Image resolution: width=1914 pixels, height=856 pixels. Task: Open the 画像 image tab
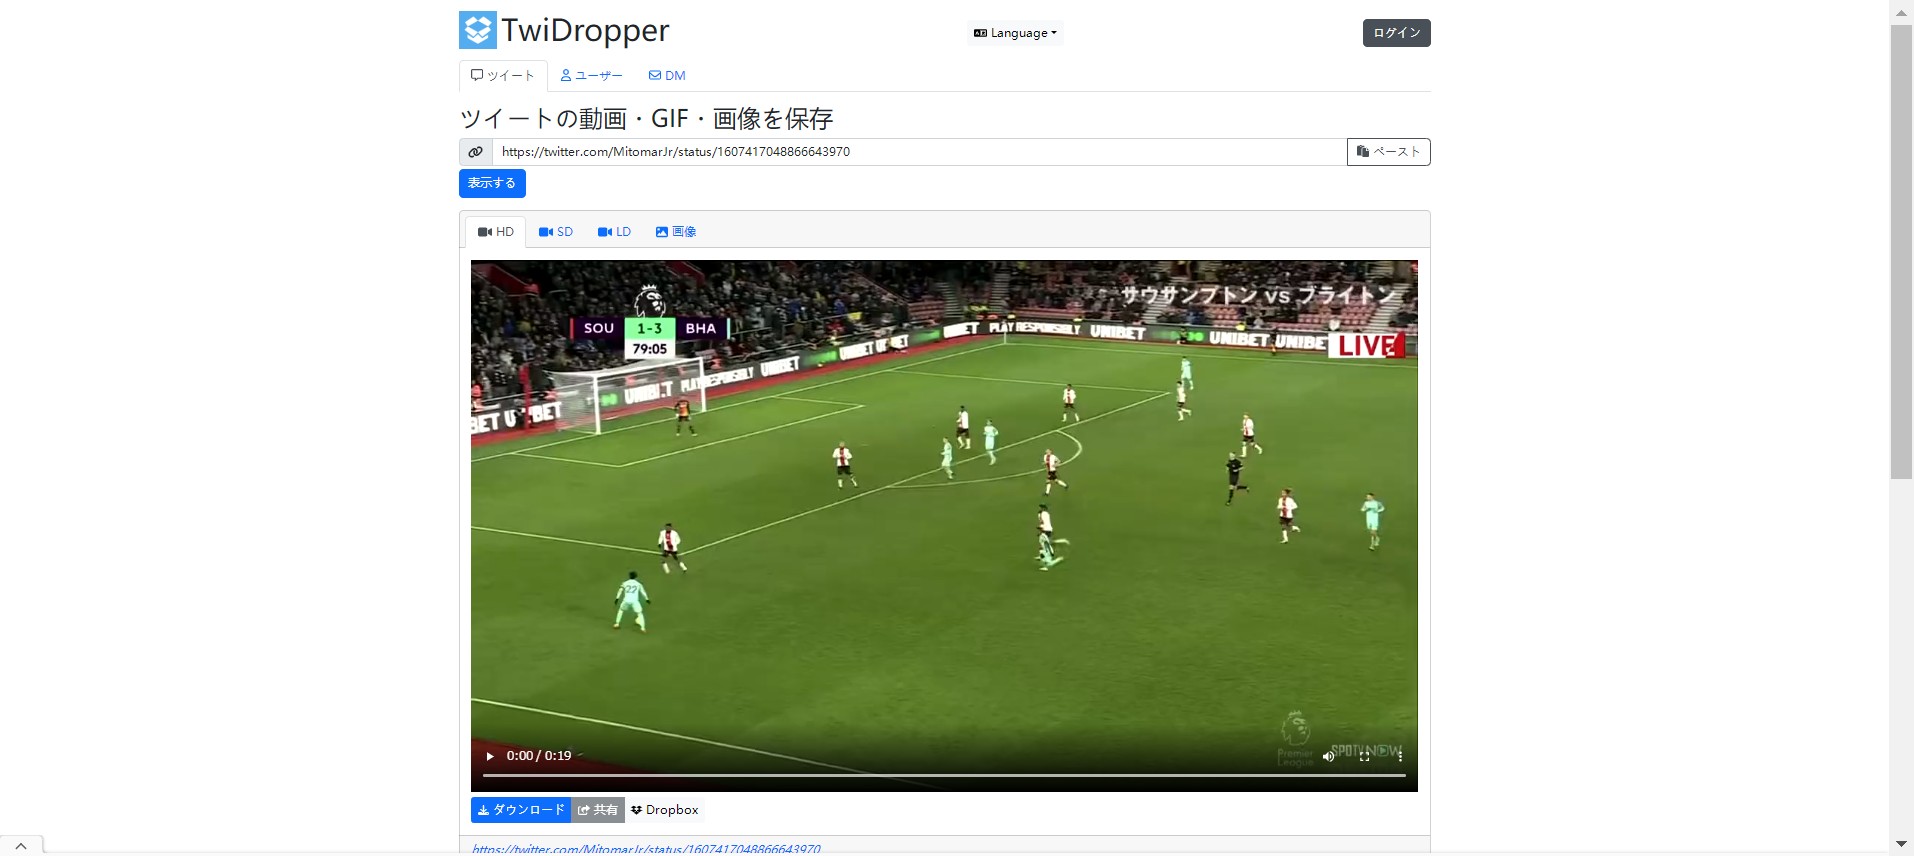(x=676, y=232)
